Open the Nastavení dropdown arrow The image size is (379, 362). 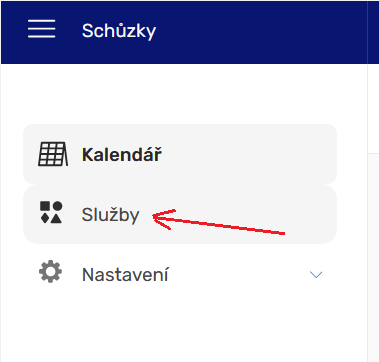coord(316,275)
